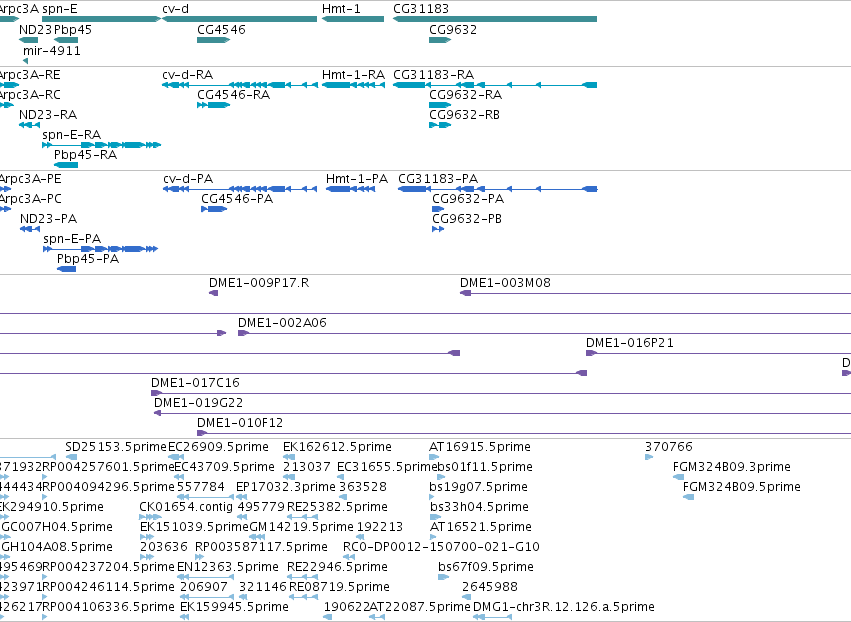Click the CG4546-PA protein label
This screenshot has width=851, height=622.
237,199
